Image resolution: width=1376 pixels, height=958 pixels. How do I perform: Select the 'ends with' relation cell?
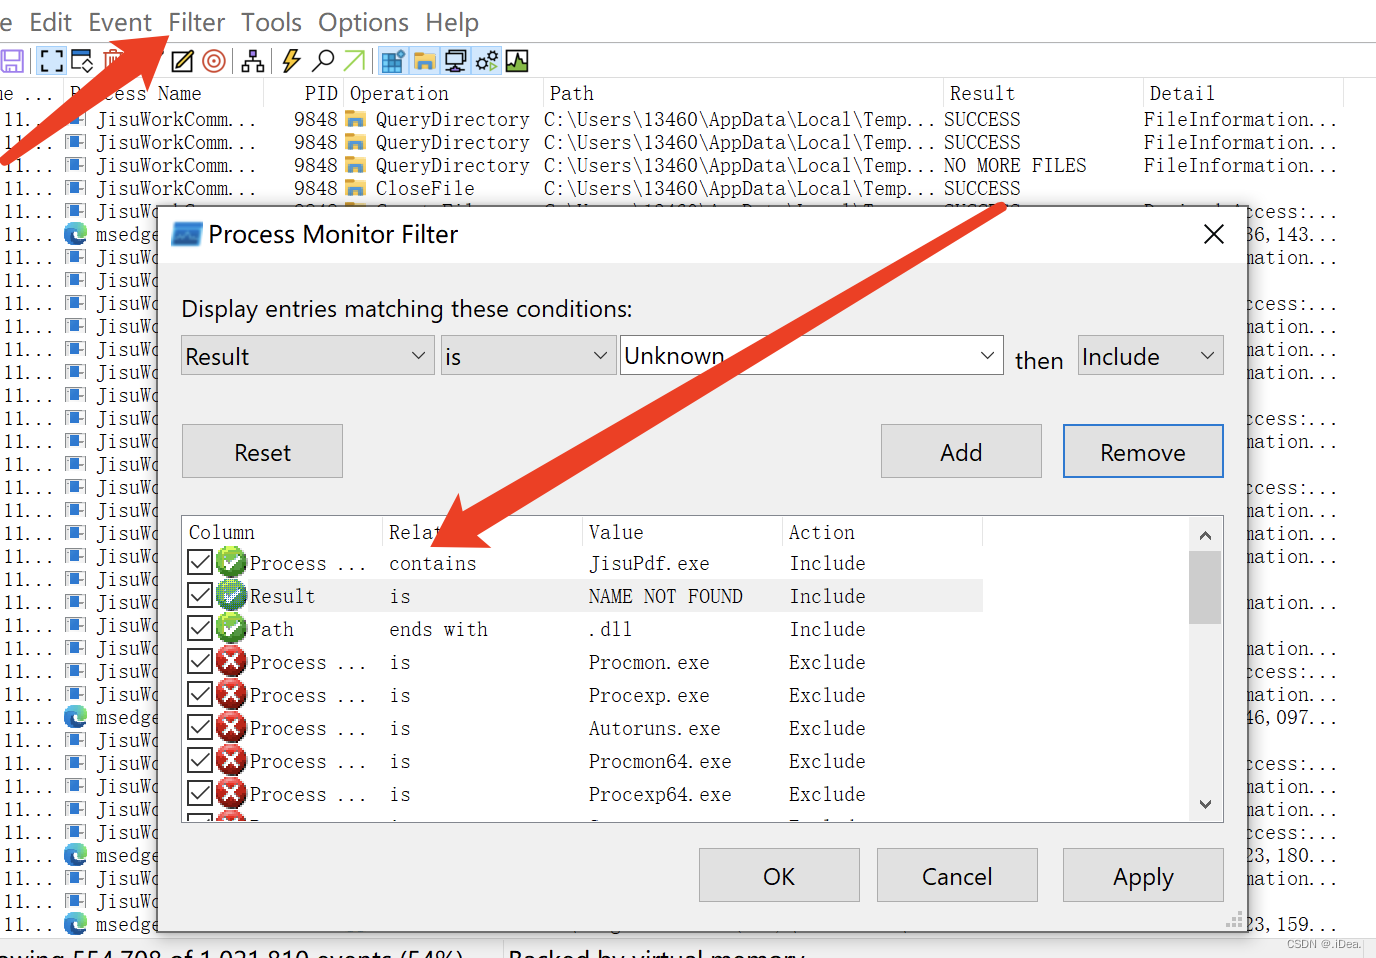click(438, 629)
